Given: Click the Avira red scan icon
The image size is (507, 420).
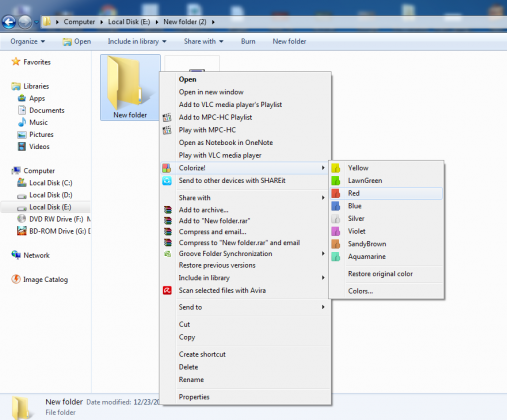Looking at the screenshot, I should (167, 290).
